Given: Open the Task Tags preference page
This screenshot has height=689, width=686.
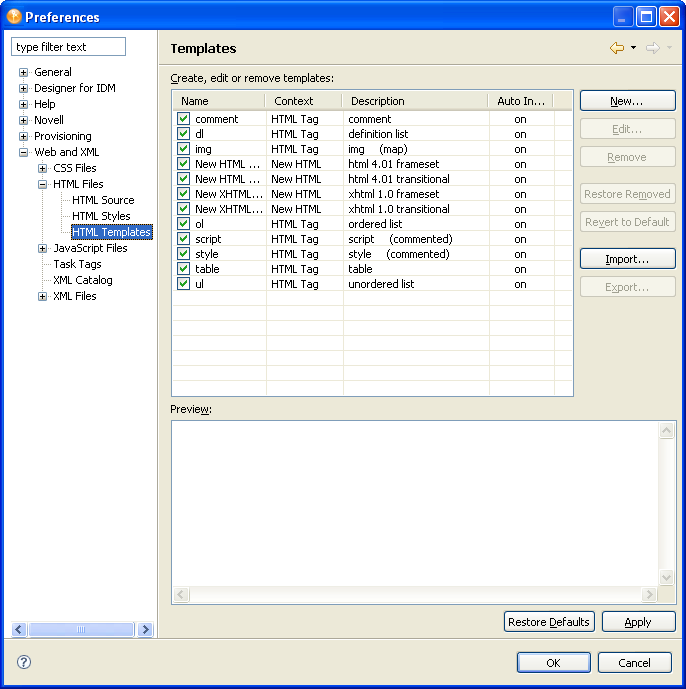Looking at the screenshot, I should pyautogui.click(x=77, y=264).
